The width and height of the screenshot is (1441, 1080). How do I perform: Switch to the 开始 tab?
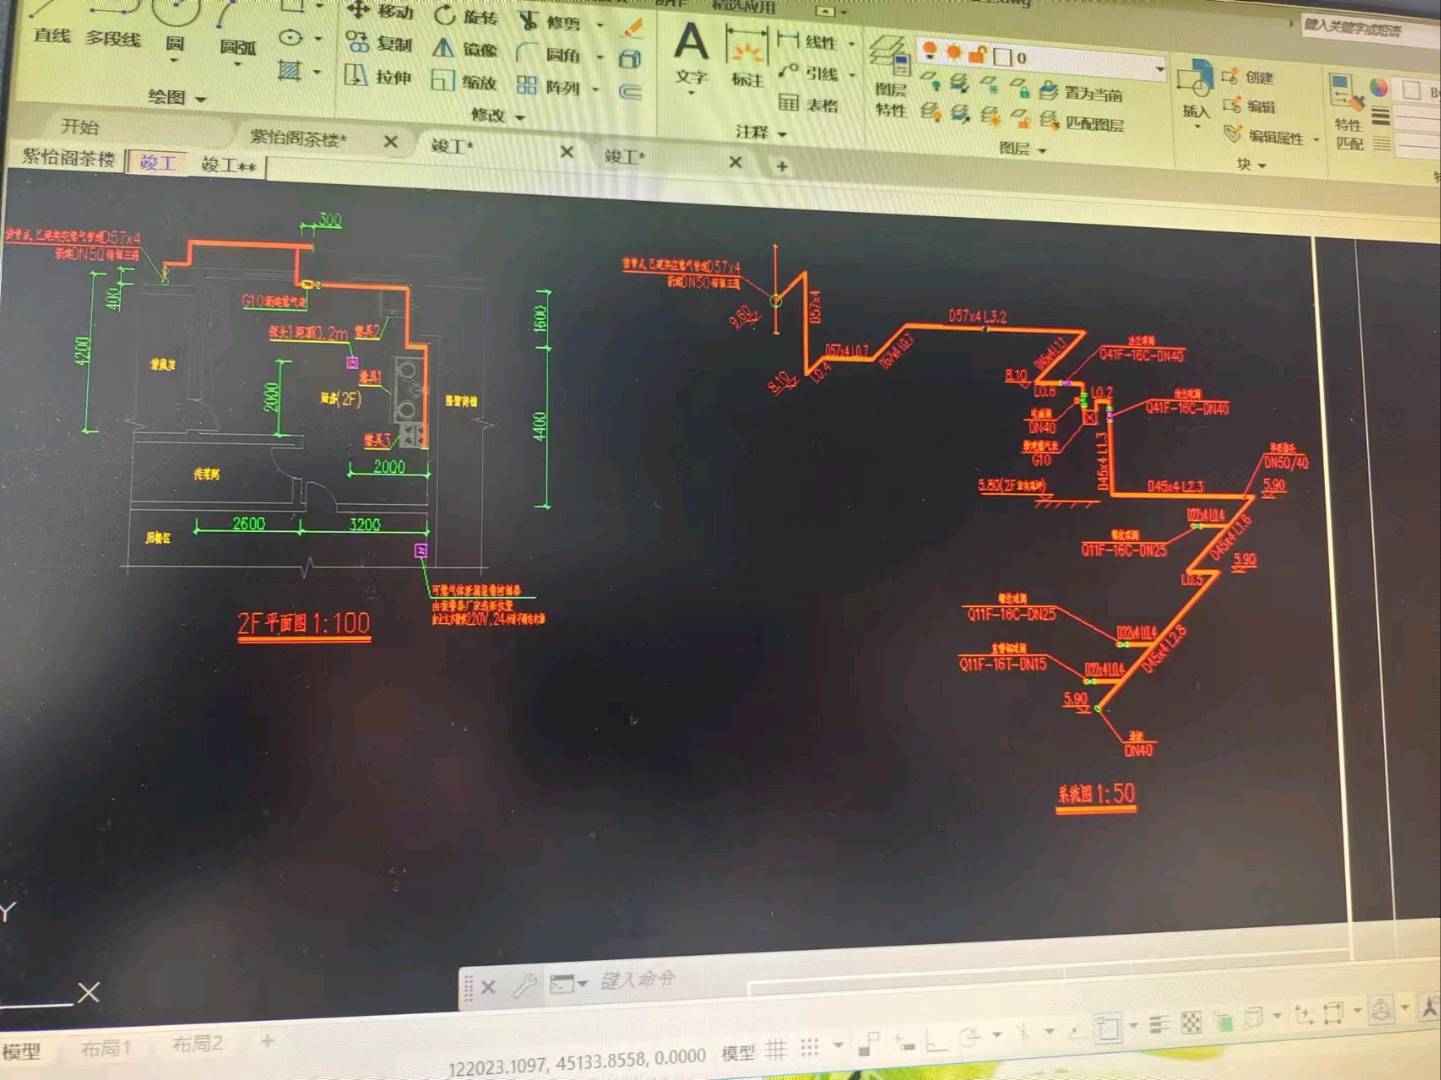coord(80,126)
